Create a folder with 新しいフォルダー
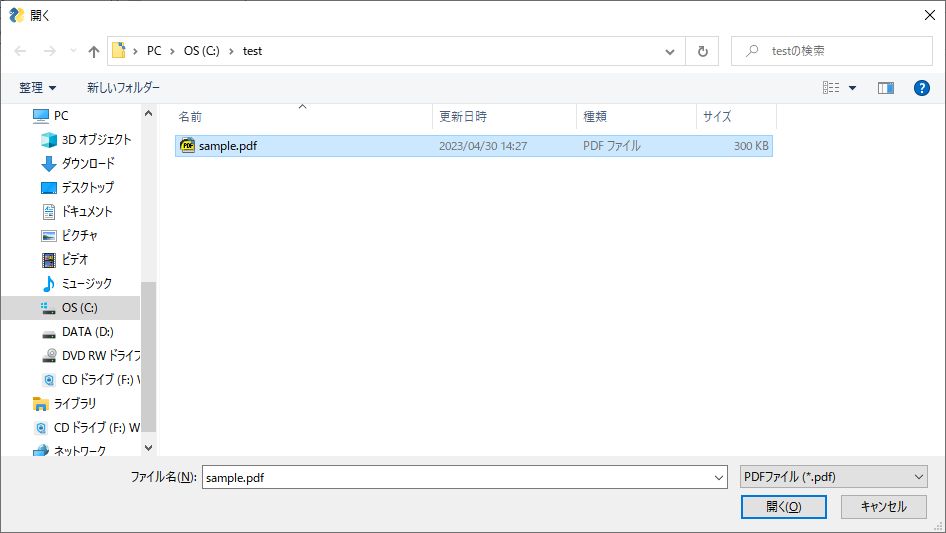Image resolution: width=946 pixels, height=533 pixels. 123,88
